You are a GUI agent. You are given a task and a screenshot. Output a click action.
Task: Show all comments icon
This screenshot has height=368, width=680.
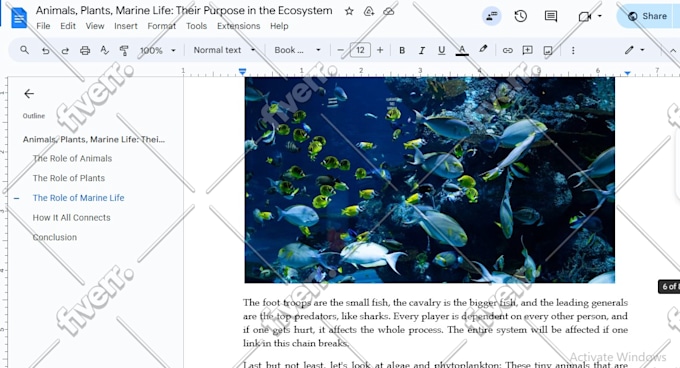[x=551, y=16]
